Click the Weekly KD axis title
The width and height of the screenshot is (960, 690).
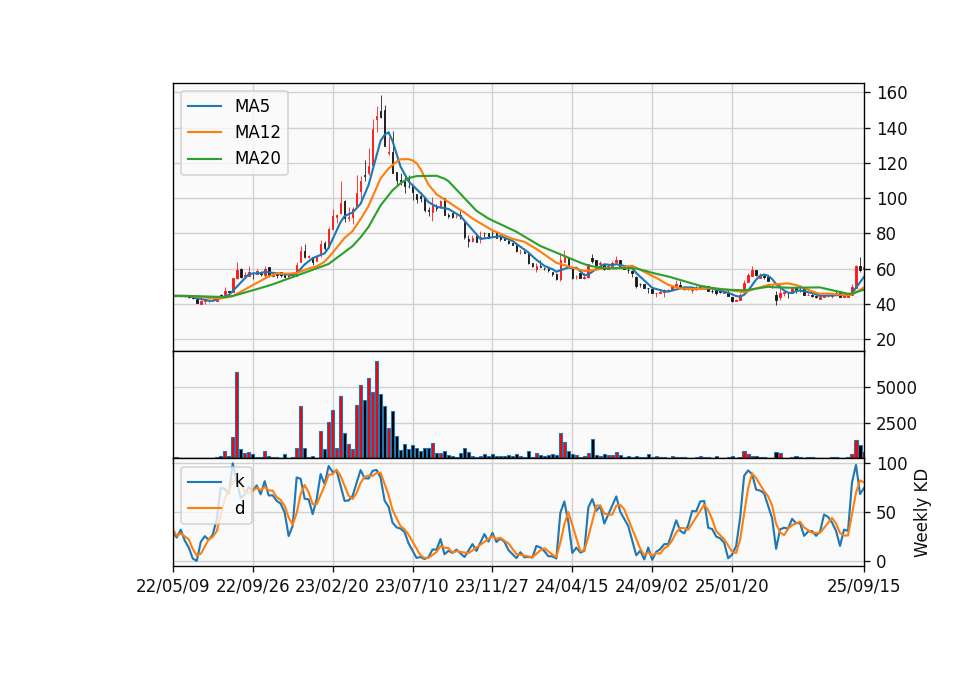[x=921, y=513]
